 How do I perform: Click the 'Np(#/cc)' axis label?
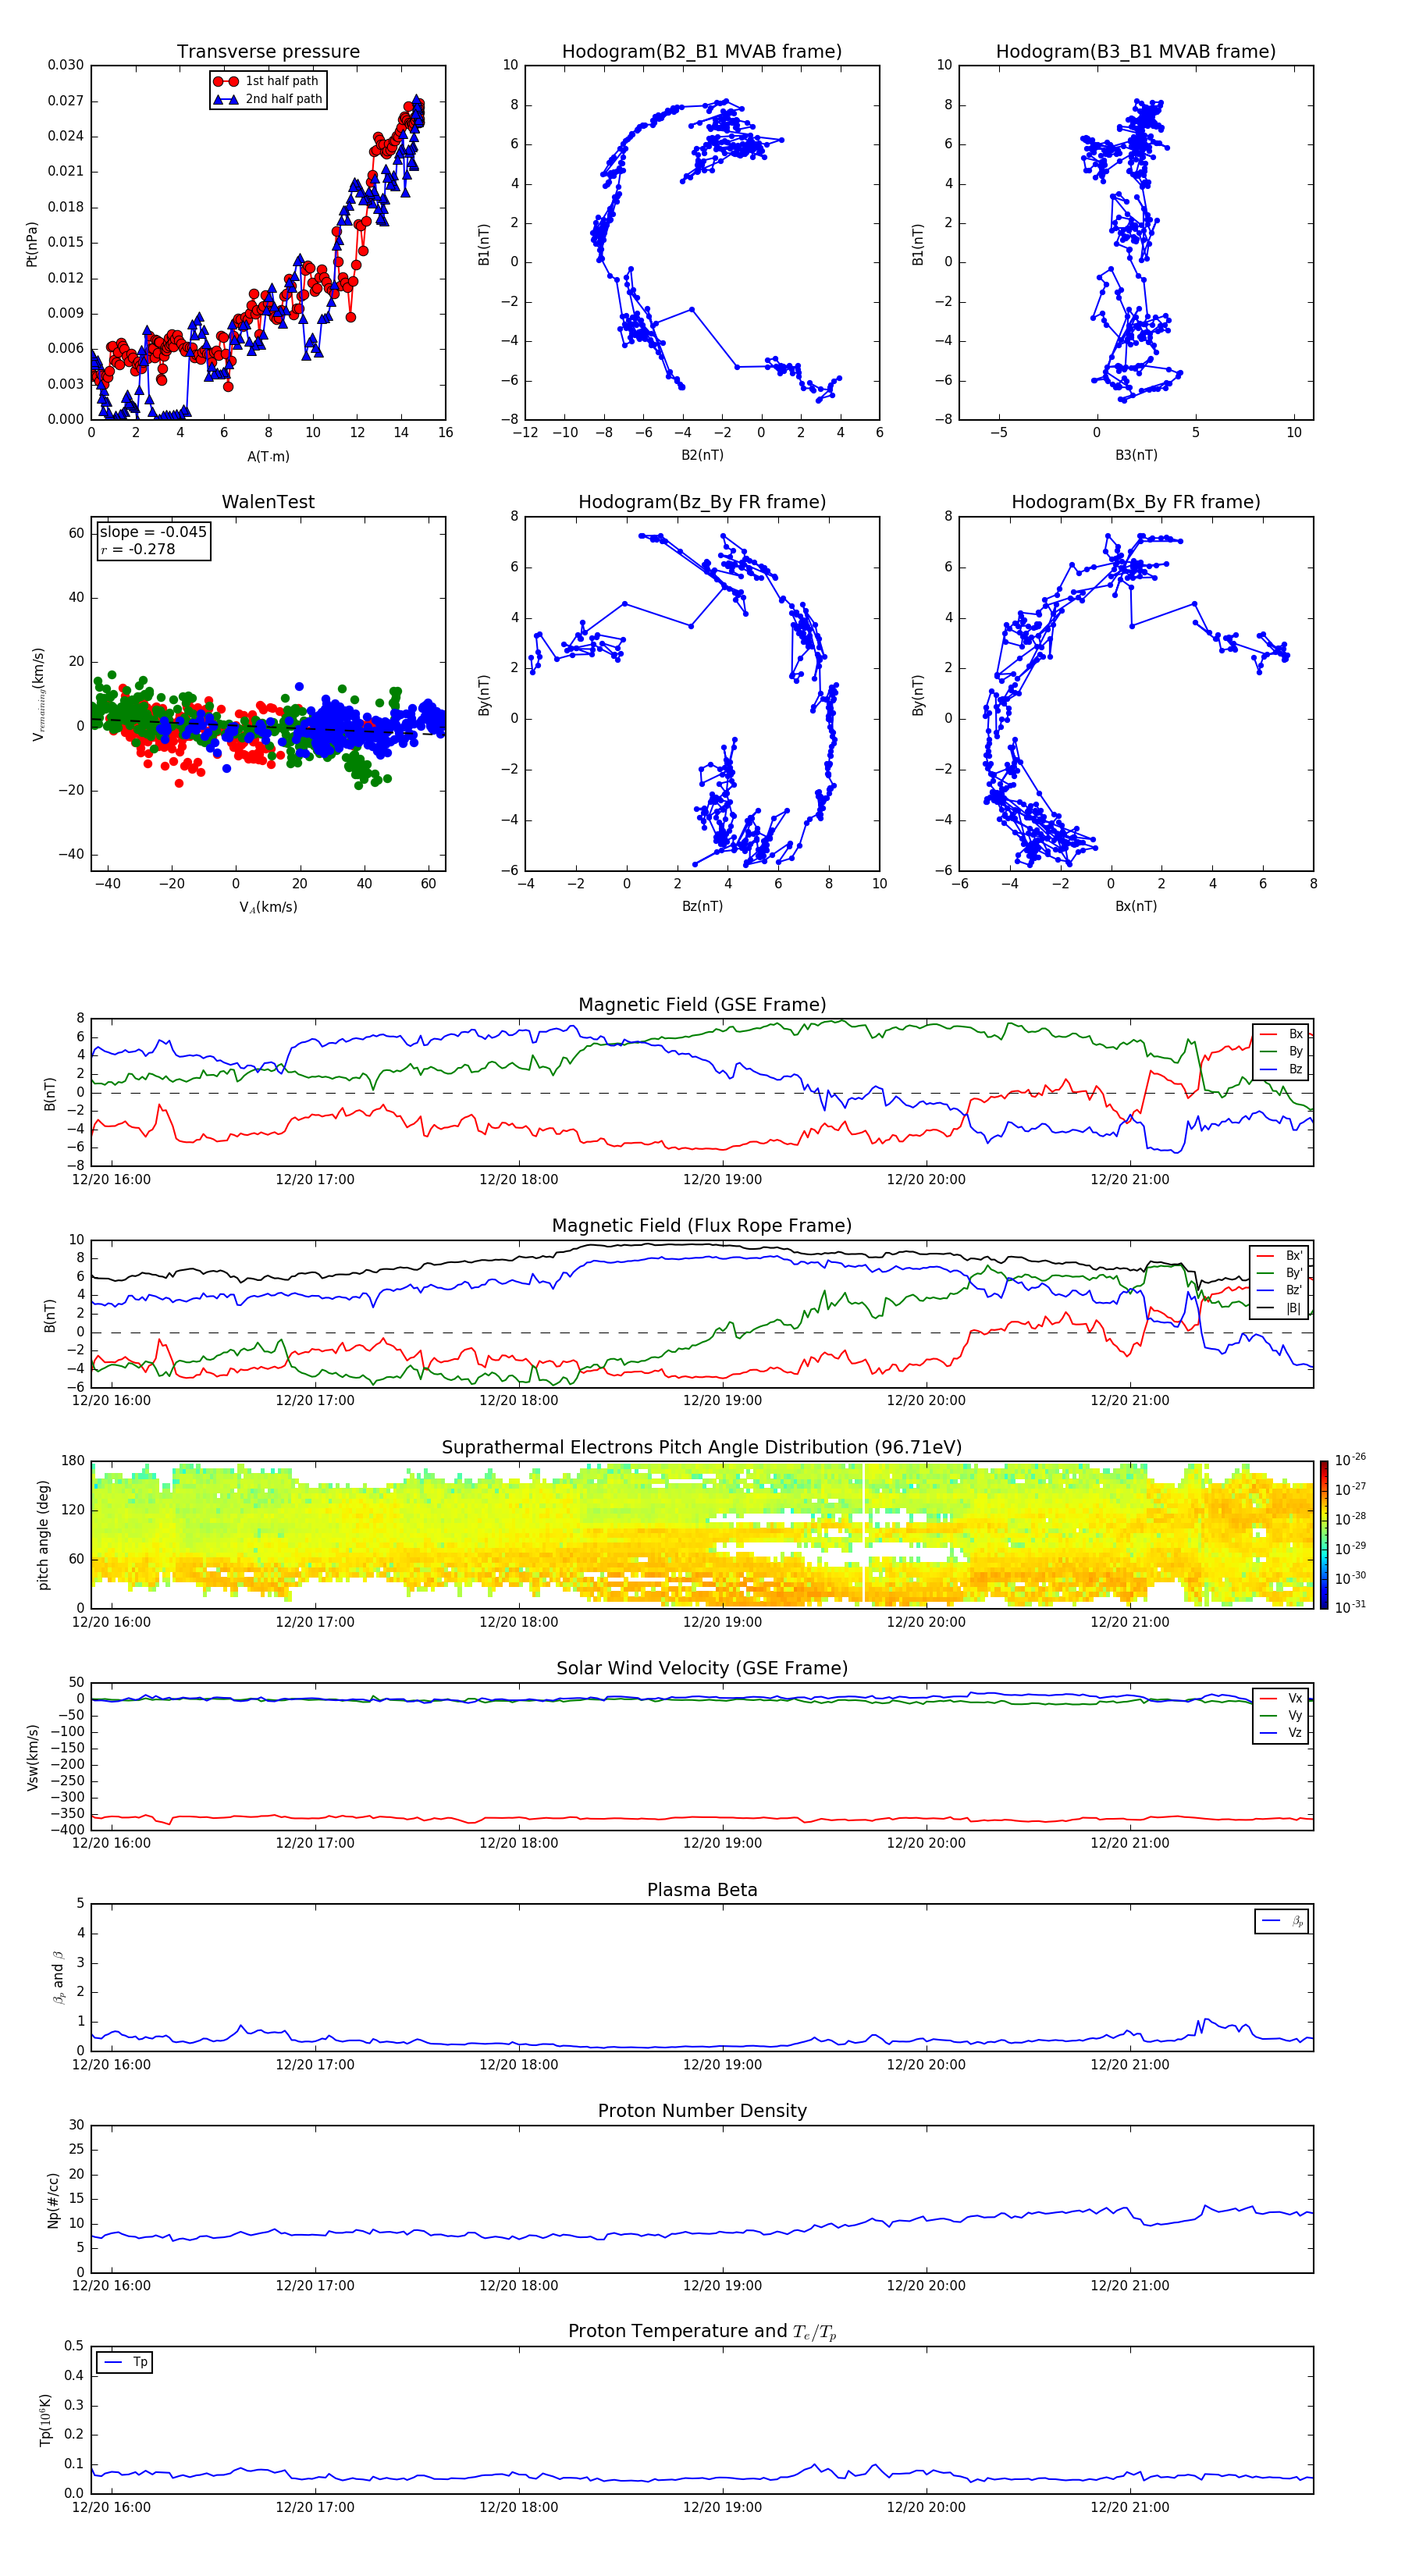point(53,2200)
